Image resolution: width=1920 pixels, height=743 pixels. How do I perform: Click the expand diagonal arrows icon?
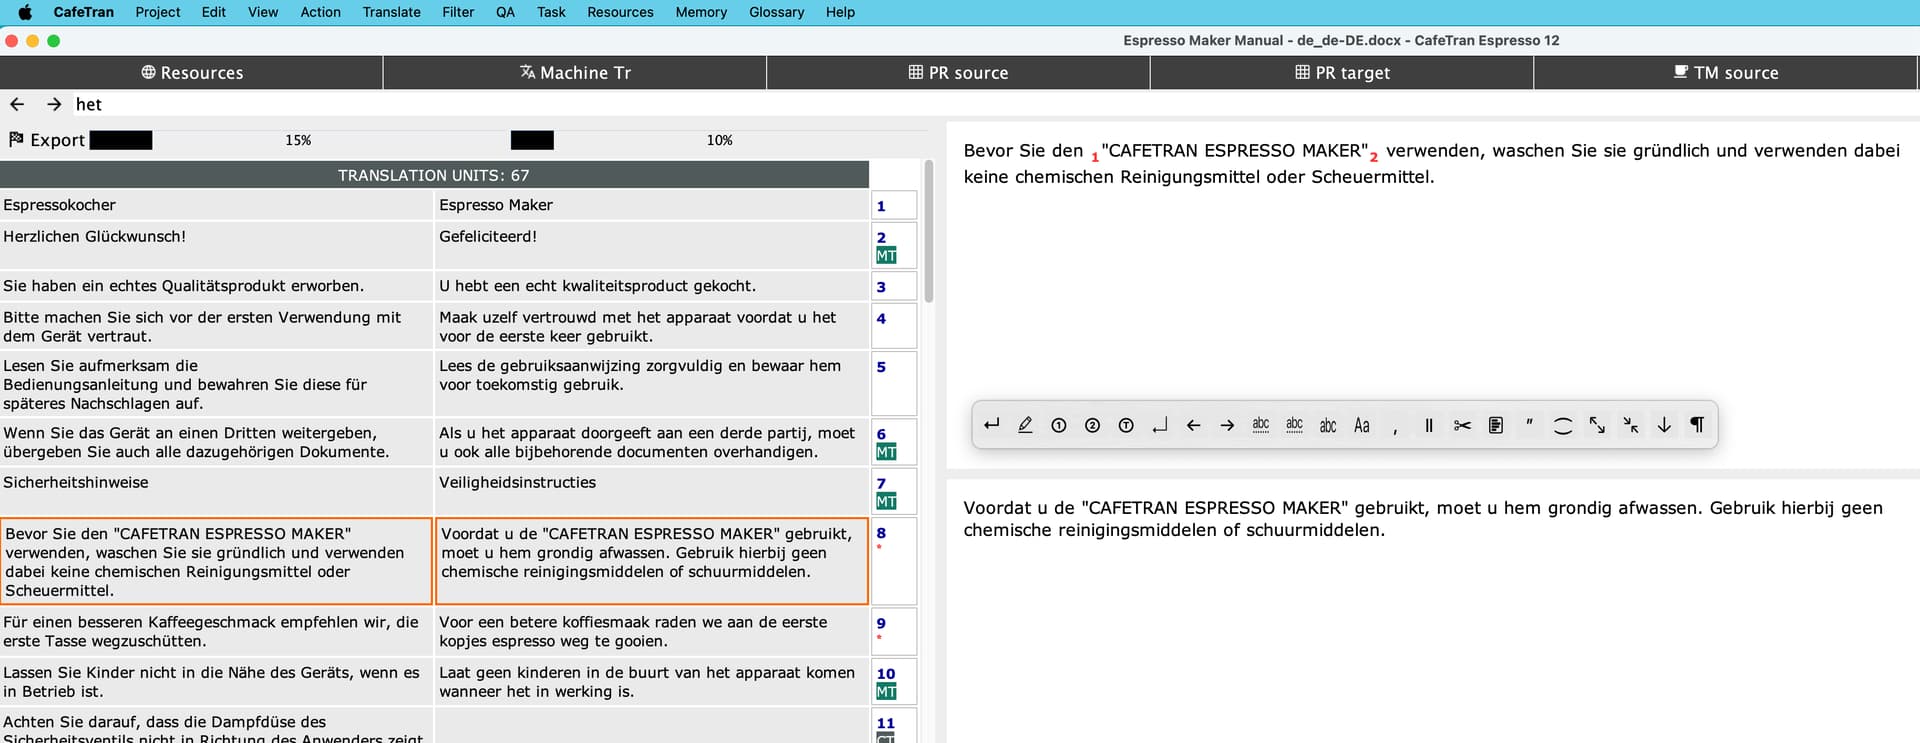click(x=1597, y=425)
